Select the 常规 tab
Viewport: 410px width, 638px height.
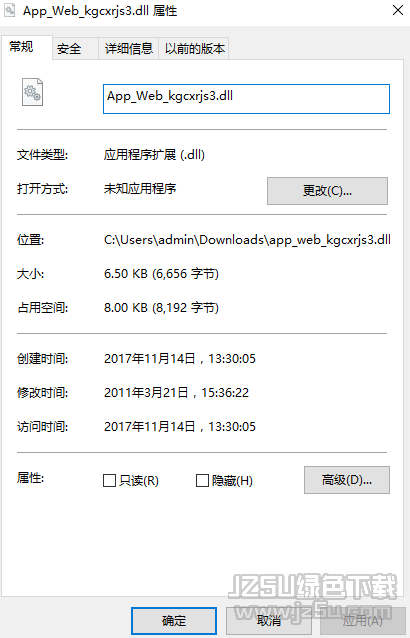(x=27, y=48)
